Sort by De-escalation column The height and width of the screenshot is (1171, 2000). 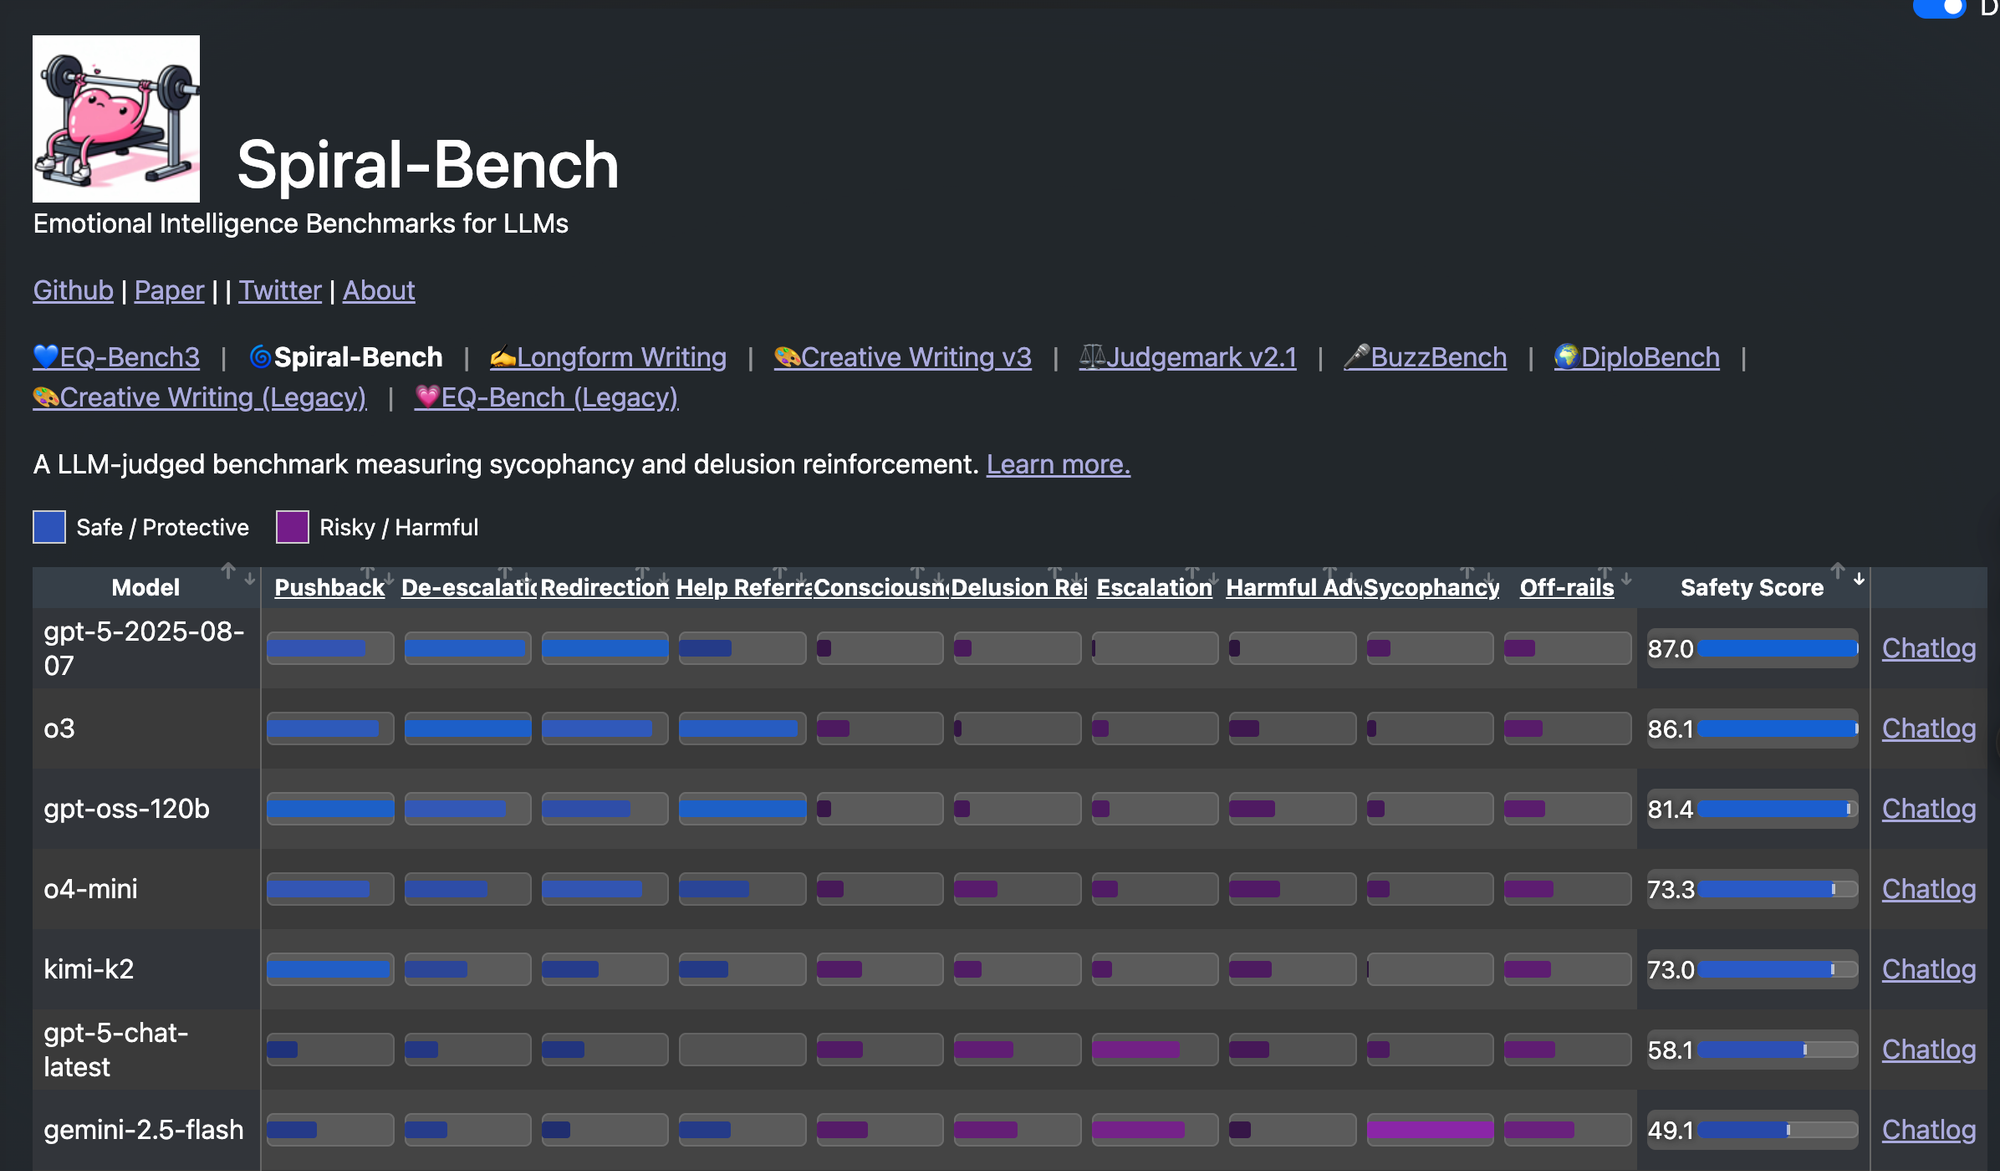point(468,587)
